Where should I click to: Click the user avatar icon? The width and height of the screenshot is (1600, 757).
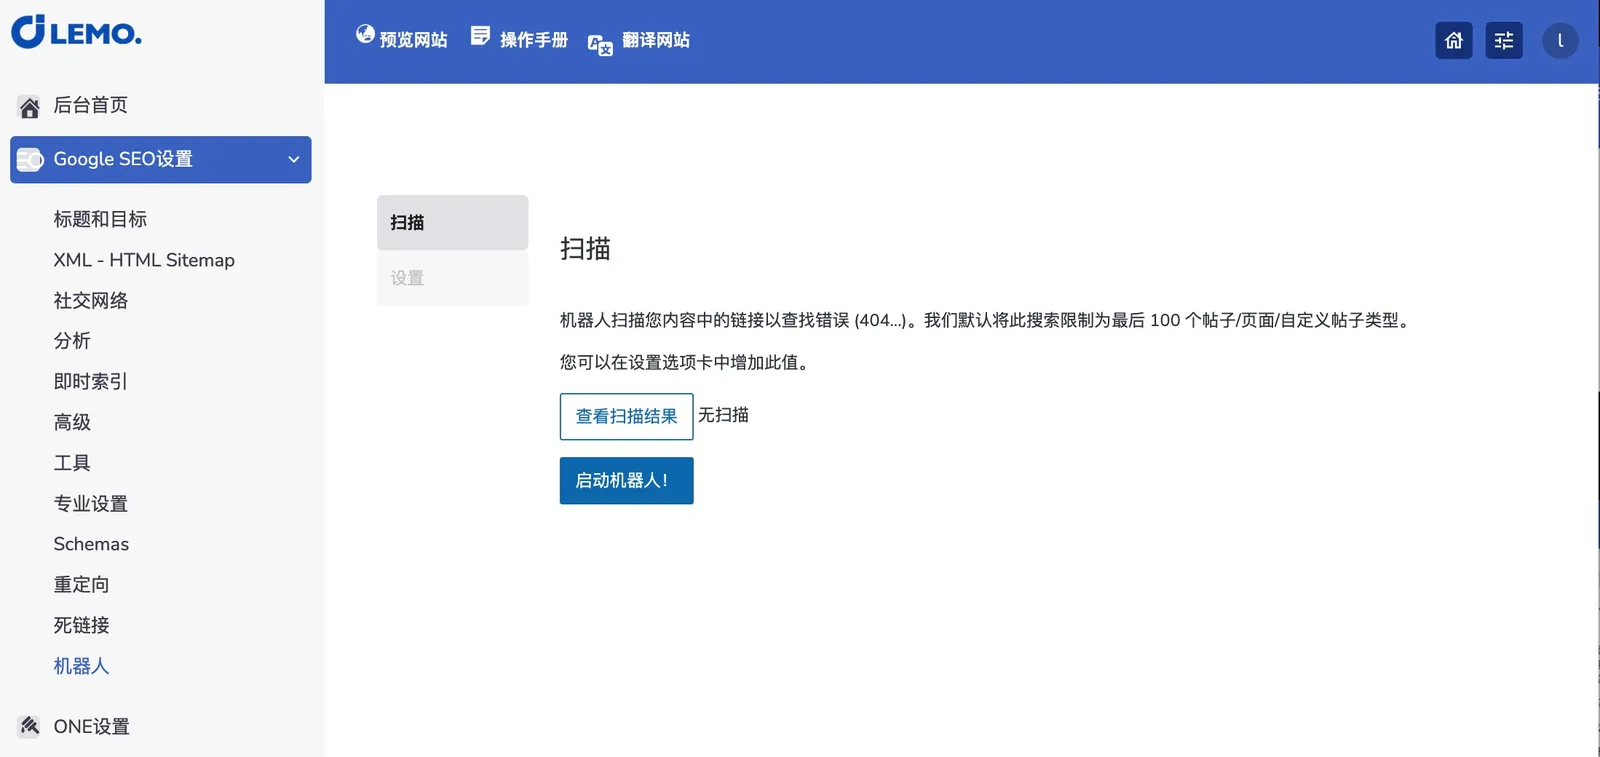tap(1559, 41)
